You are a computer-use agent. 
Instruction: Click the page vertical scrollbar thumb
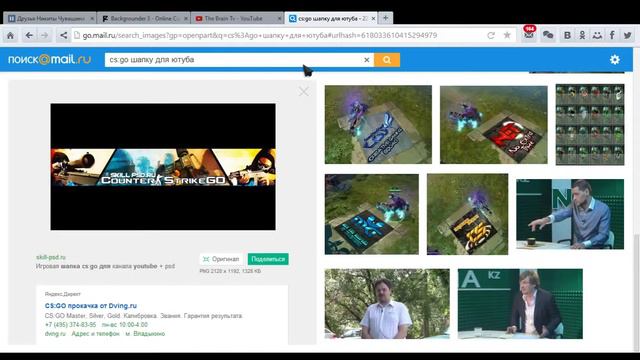pos(636,291)
